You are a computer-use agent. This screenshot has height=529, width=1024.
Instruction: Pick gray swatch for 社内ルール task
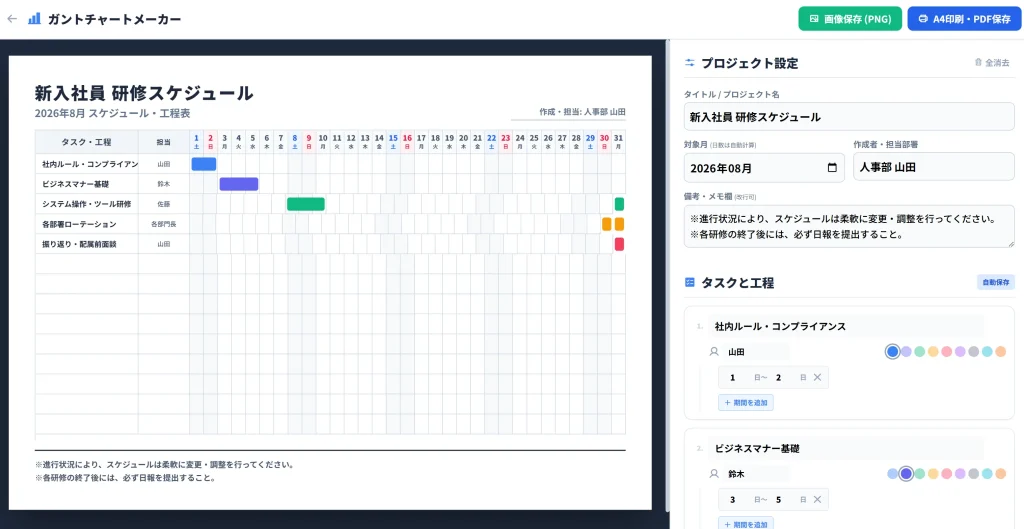tap(974, 351)
